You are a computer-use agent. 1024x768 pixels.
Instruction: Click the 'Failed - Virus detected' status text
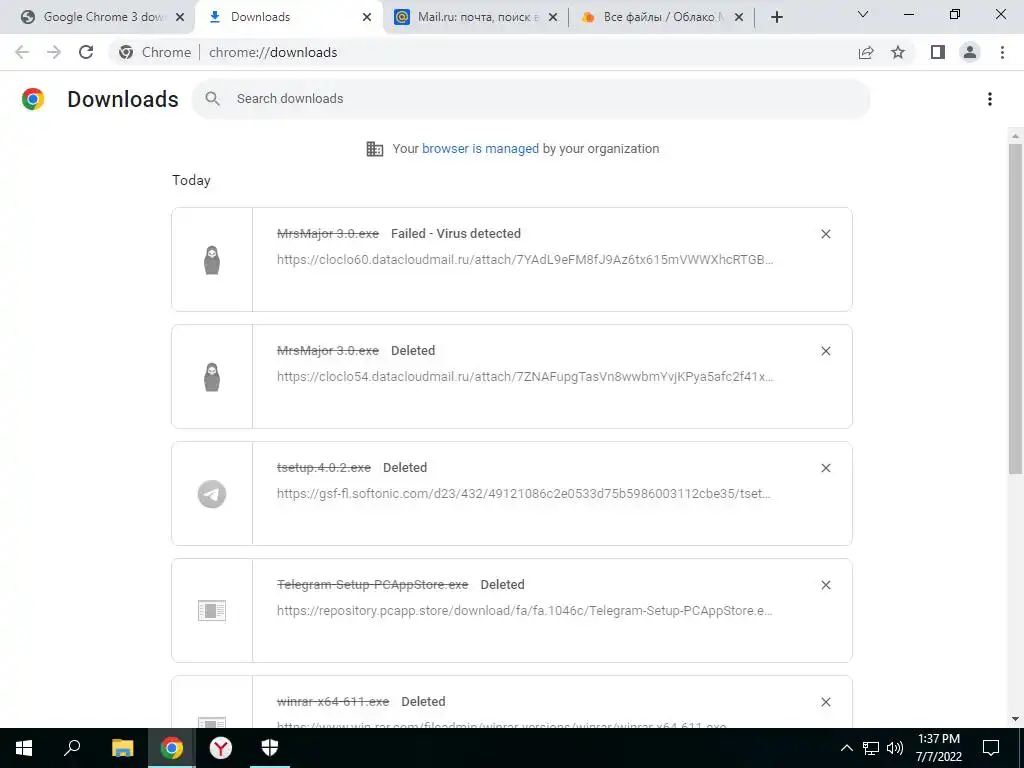(456, 234)
